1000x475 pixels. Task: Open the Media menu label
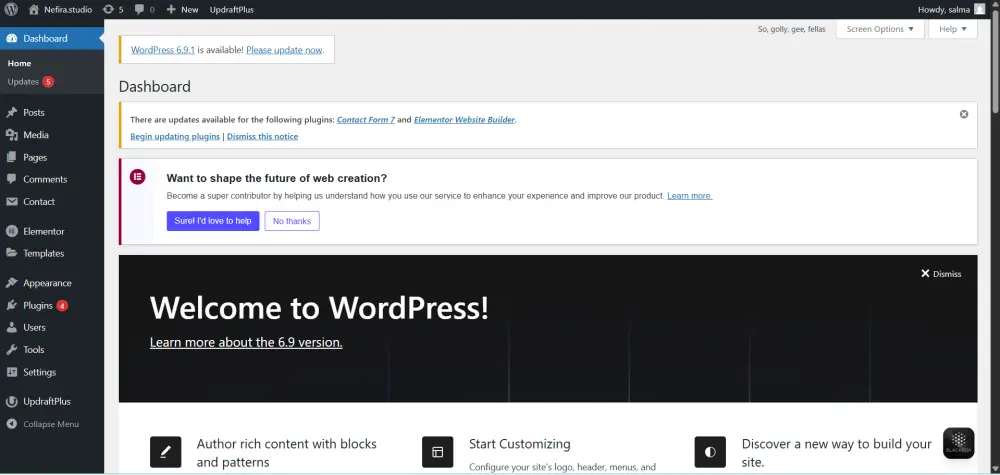(36, 135)
